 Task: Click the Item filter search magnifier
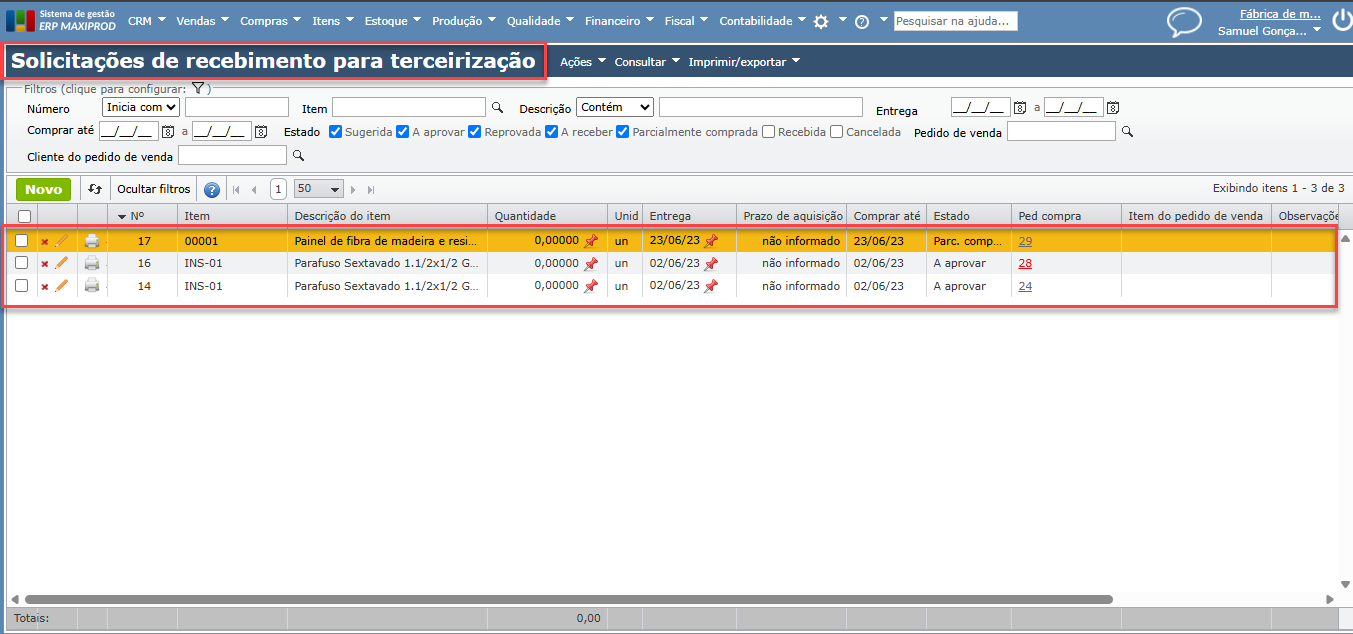(497, 107)
